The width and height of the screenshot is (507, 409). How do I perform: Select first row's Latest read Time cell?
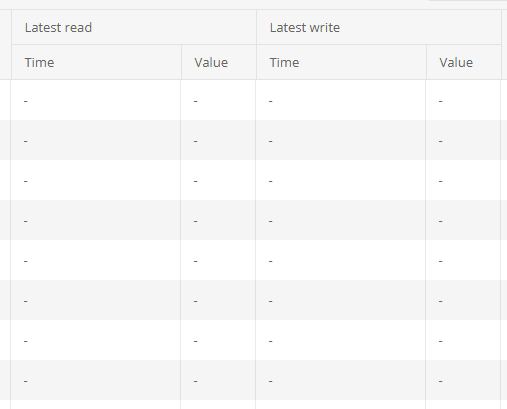coord(96,100)
